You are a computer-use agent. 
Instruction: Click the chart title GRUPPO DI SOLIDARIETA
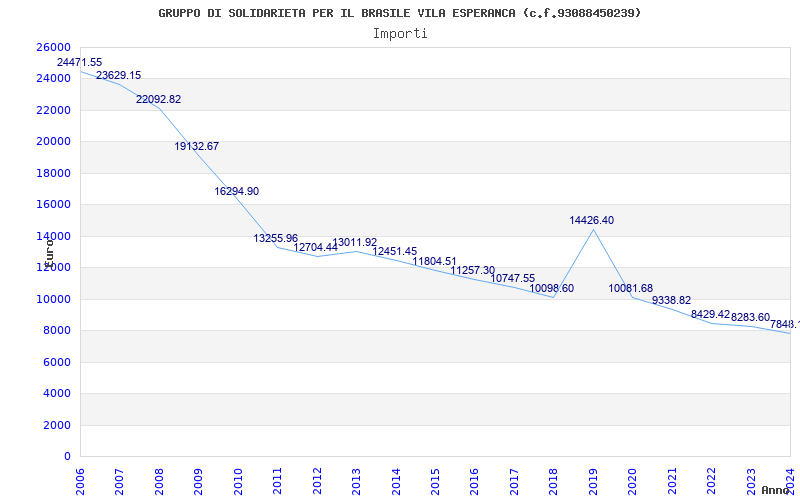tap(399, 13)
